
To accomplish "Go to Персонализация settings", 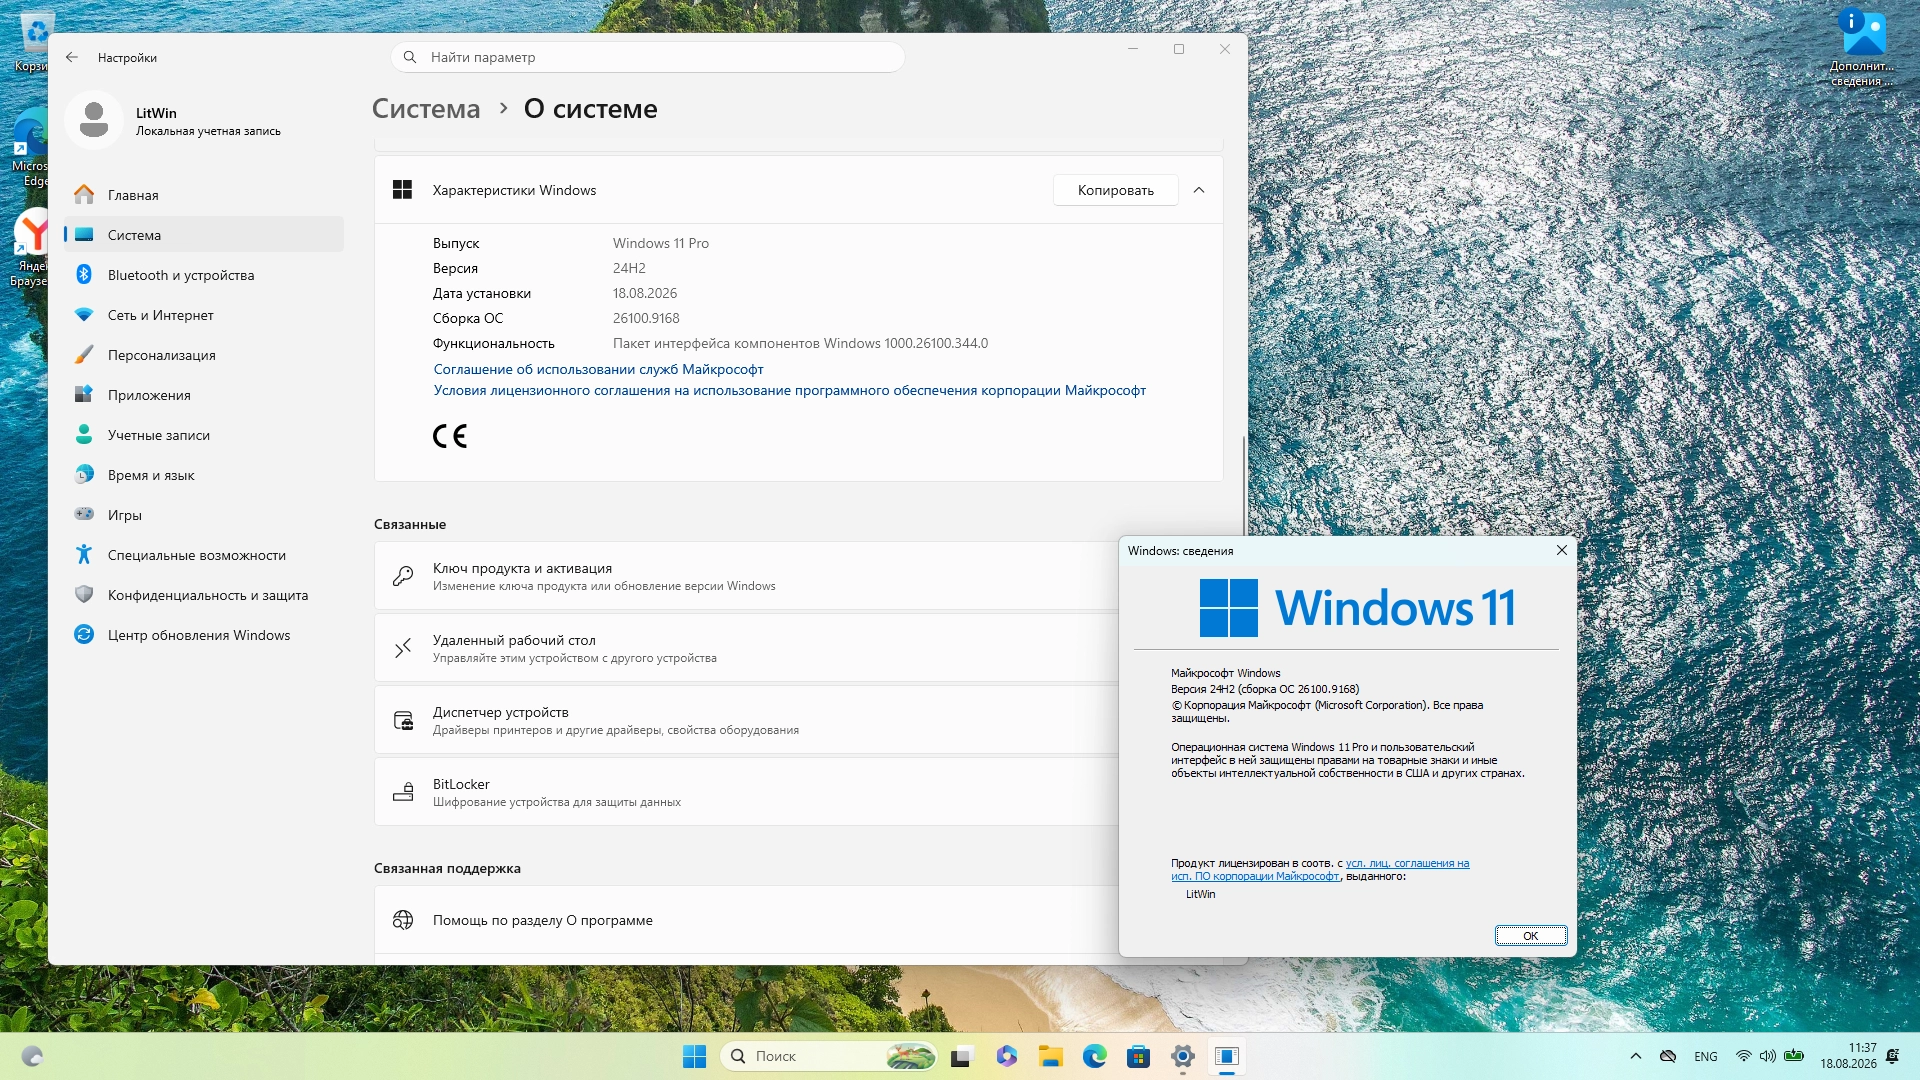I will coord(204,355).
